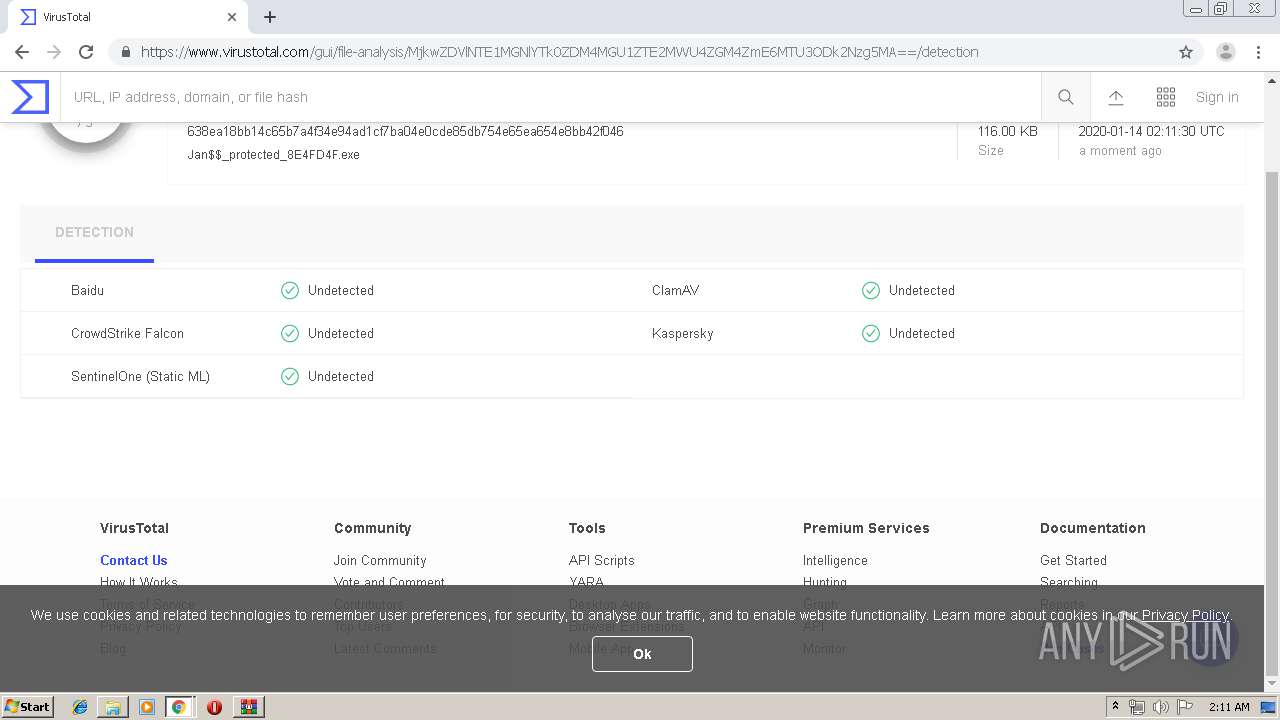Click the network tray icon

tap(1137, 707)
